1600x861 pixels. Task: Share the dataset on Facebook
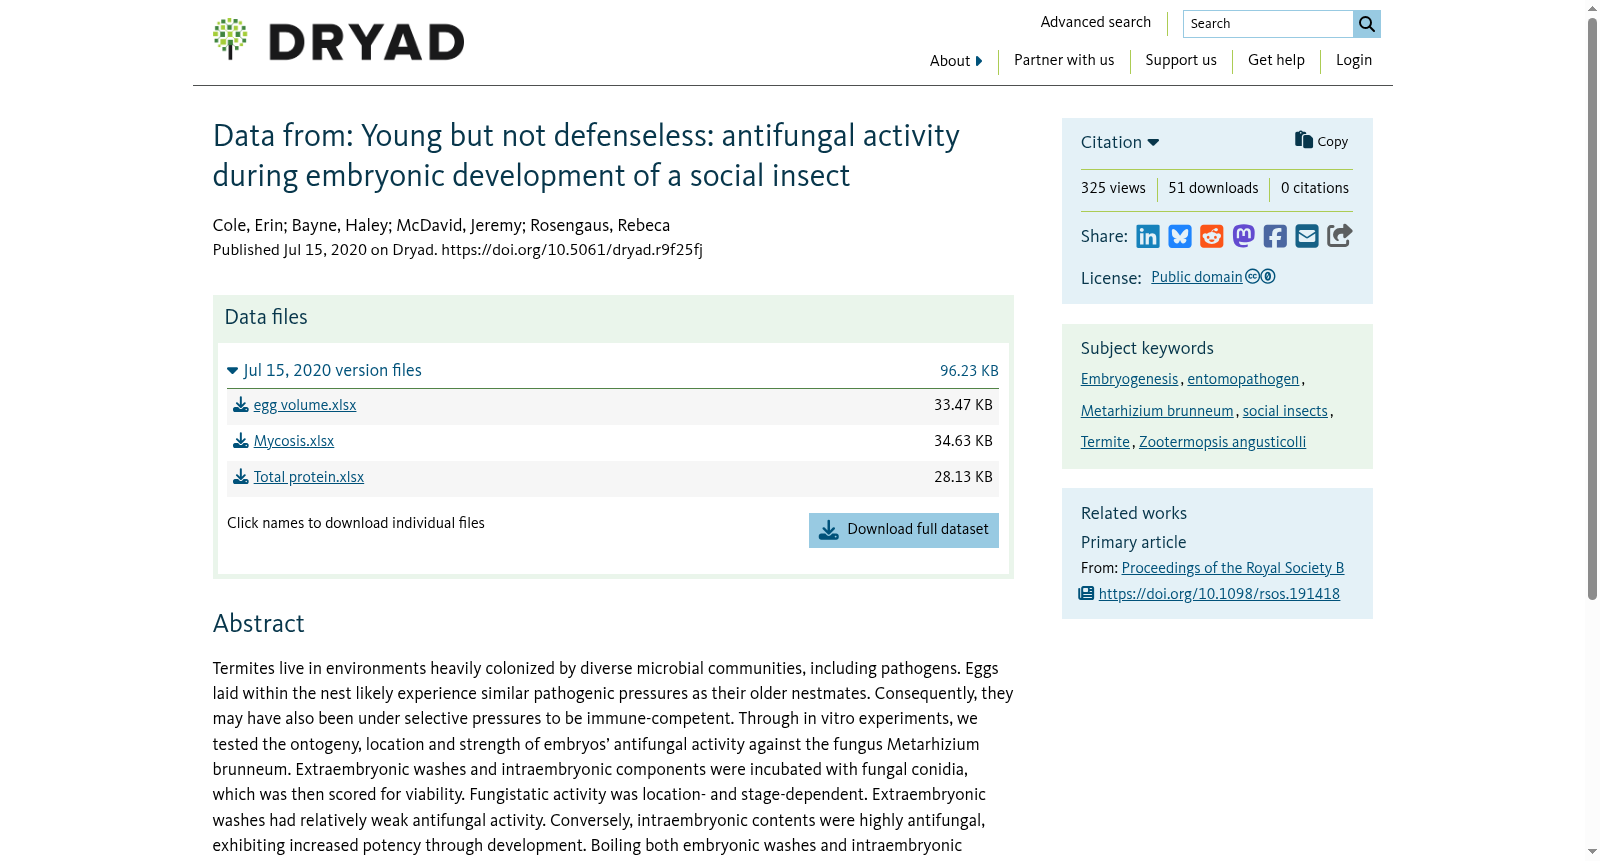[x=1275, y=236]
